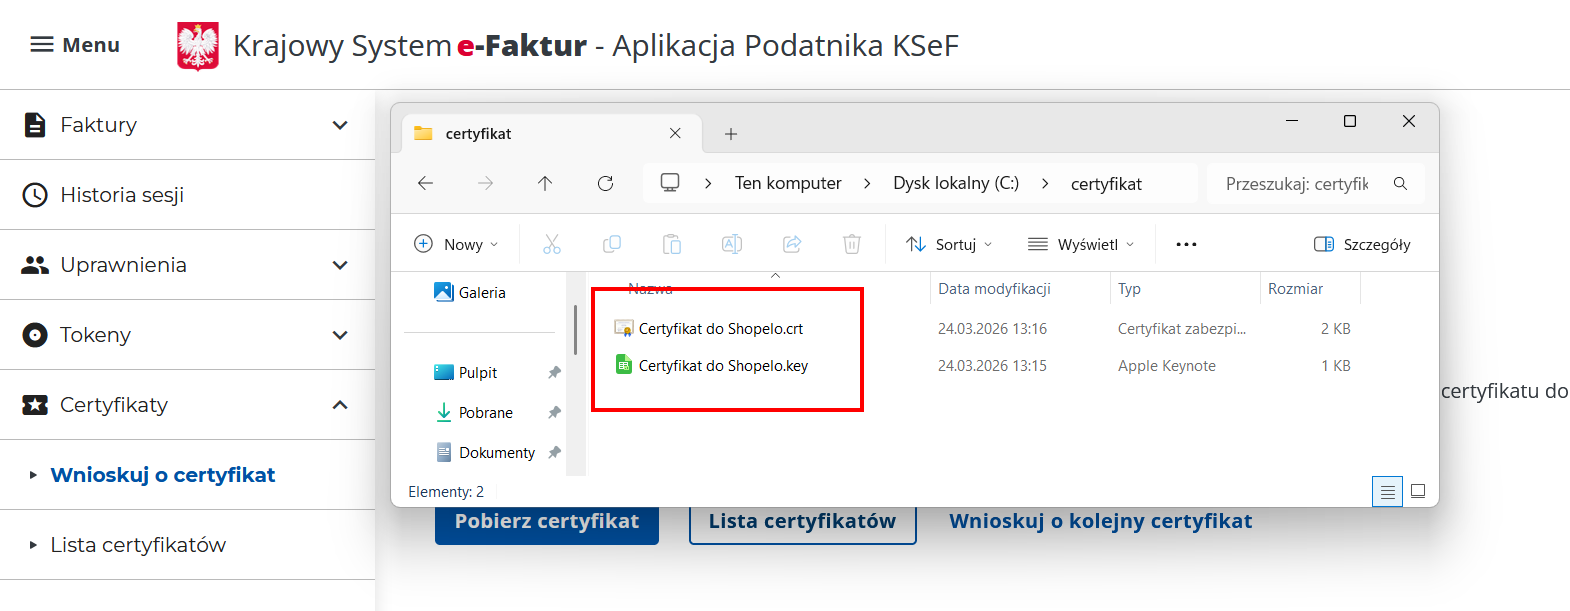Toggle the Szczegóły details pane
1570x611 pixels.
(x=1362, y=244)
